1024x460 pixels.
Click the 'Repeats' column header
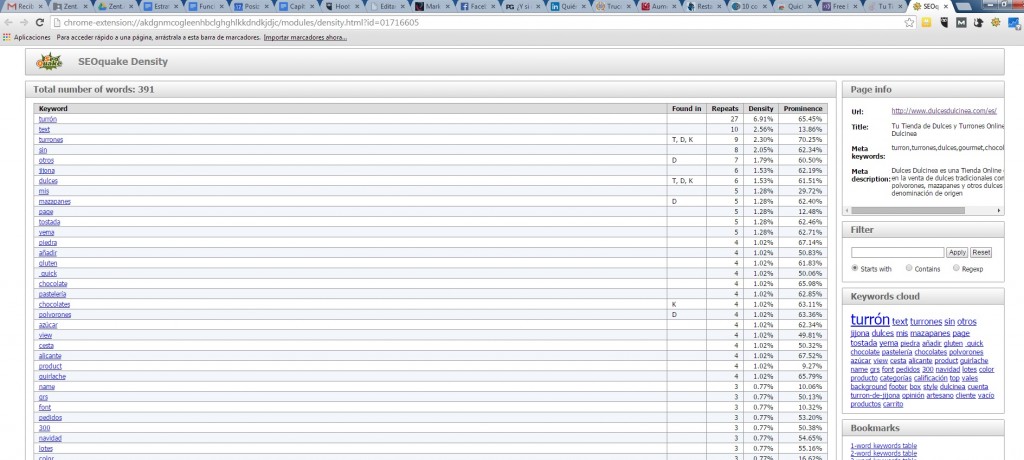(x=725, y=108)
